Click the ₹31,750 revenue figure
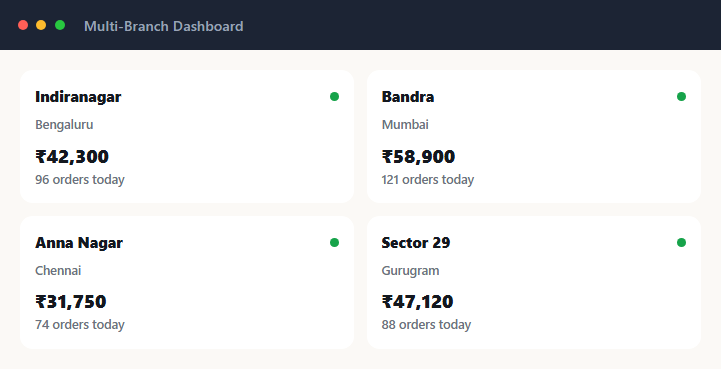The width and height of the screenshot is (721, 369). coord(71,302)
